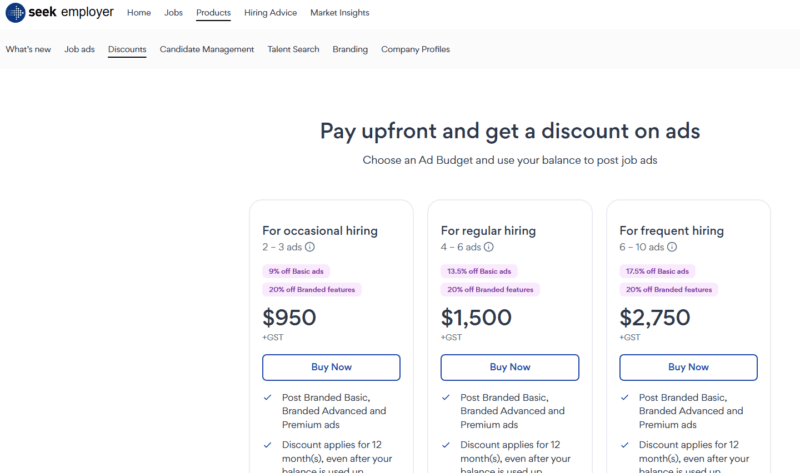Open the Talent Search tab

(293, 49)
